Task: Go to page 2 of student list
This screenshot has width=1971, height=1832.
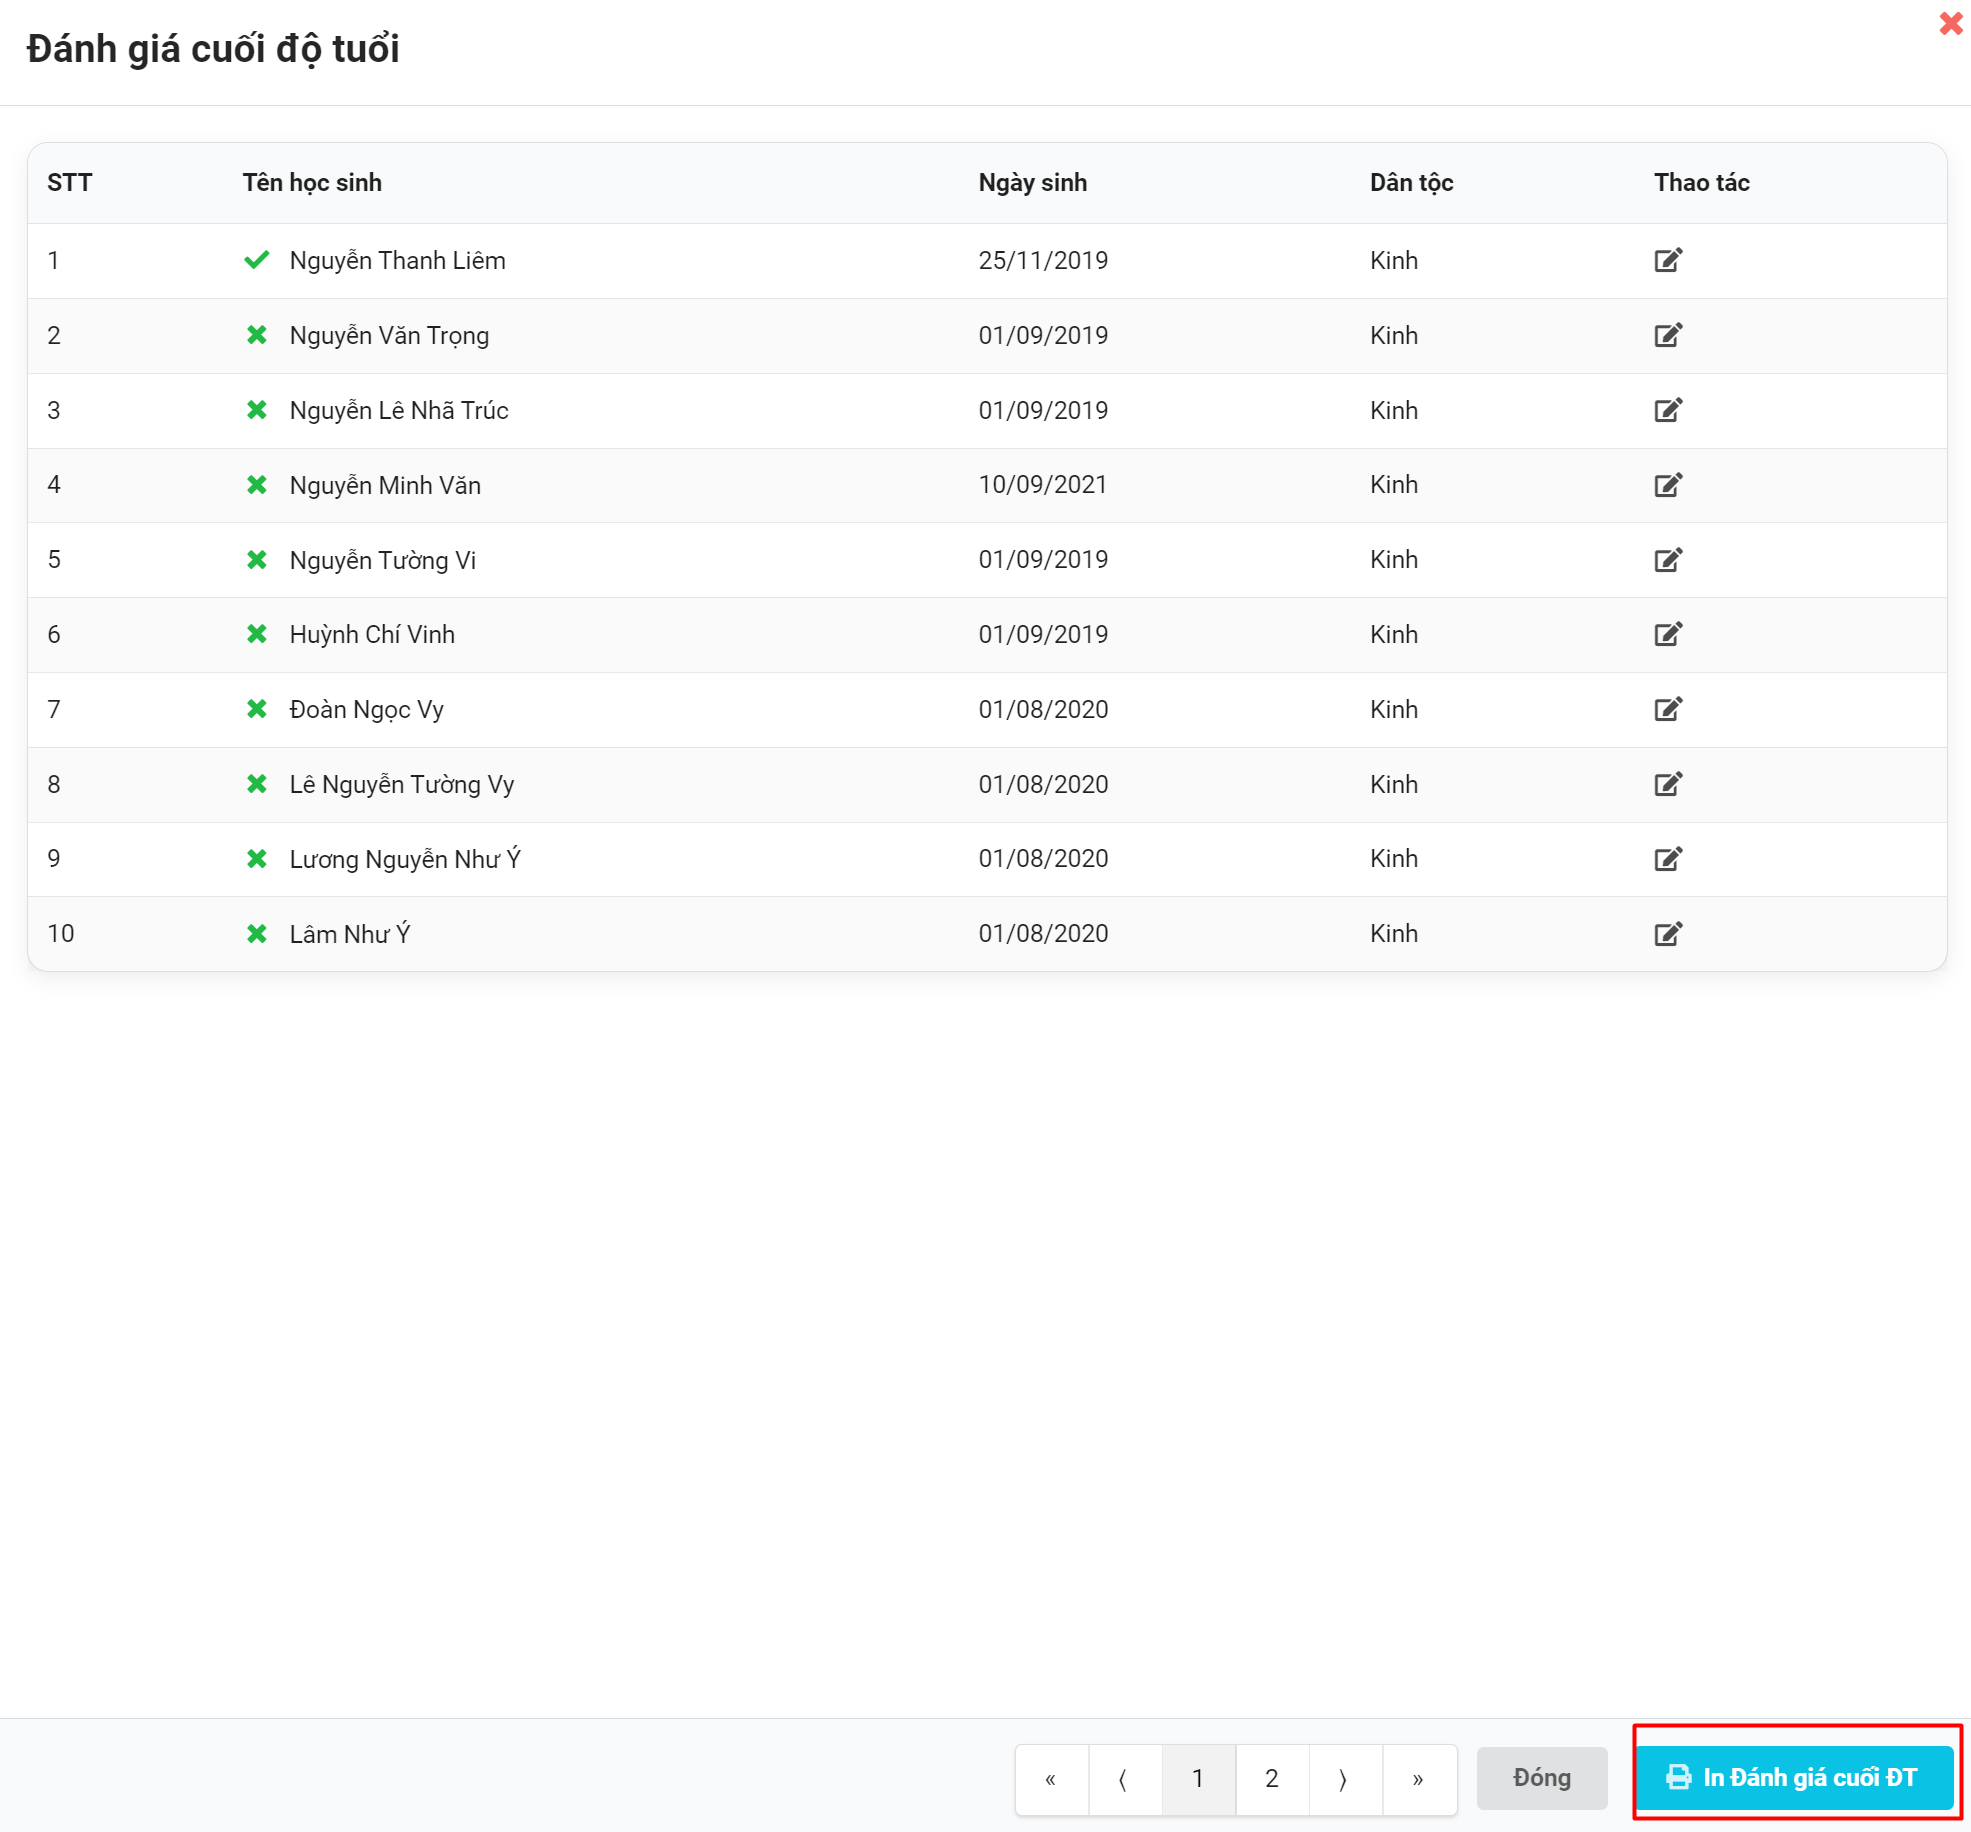Action: click(x=1271, y=1778)
